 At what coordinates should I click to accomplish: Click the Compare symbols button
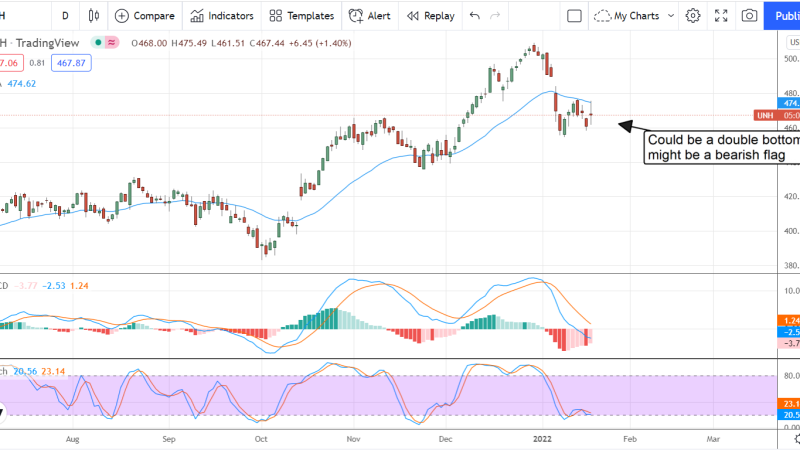coord(144,16)
